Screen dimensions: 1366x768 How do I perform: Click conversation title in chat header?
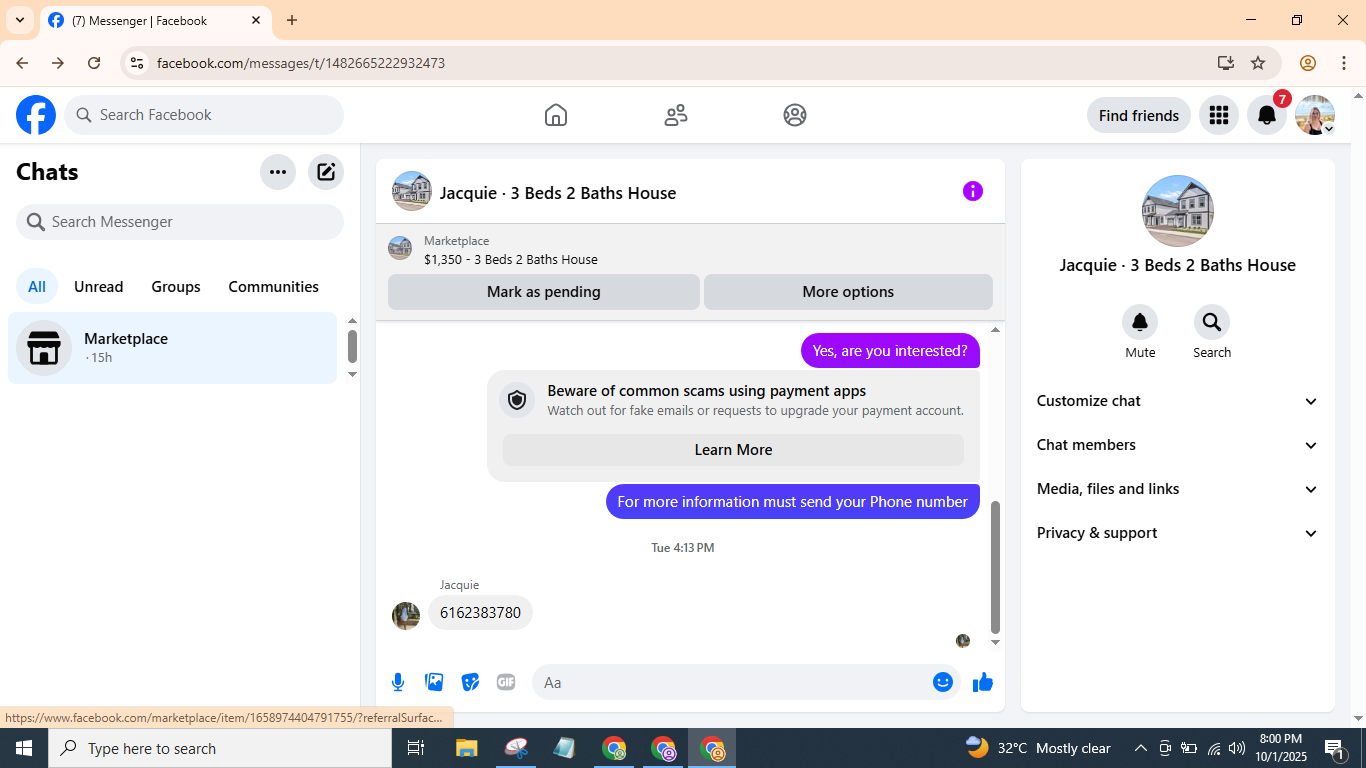pyautogui.click(x=558, y=193)
